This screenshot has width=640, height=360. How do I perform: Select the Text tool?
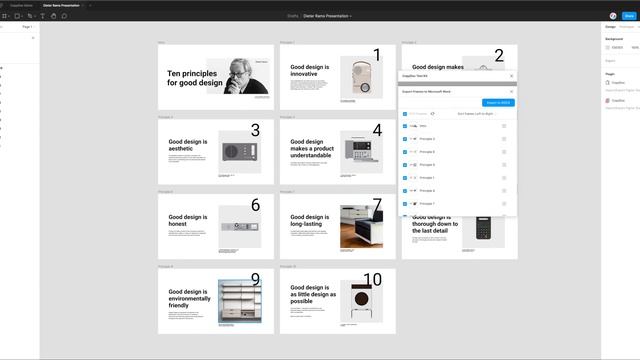coord(42,16)
